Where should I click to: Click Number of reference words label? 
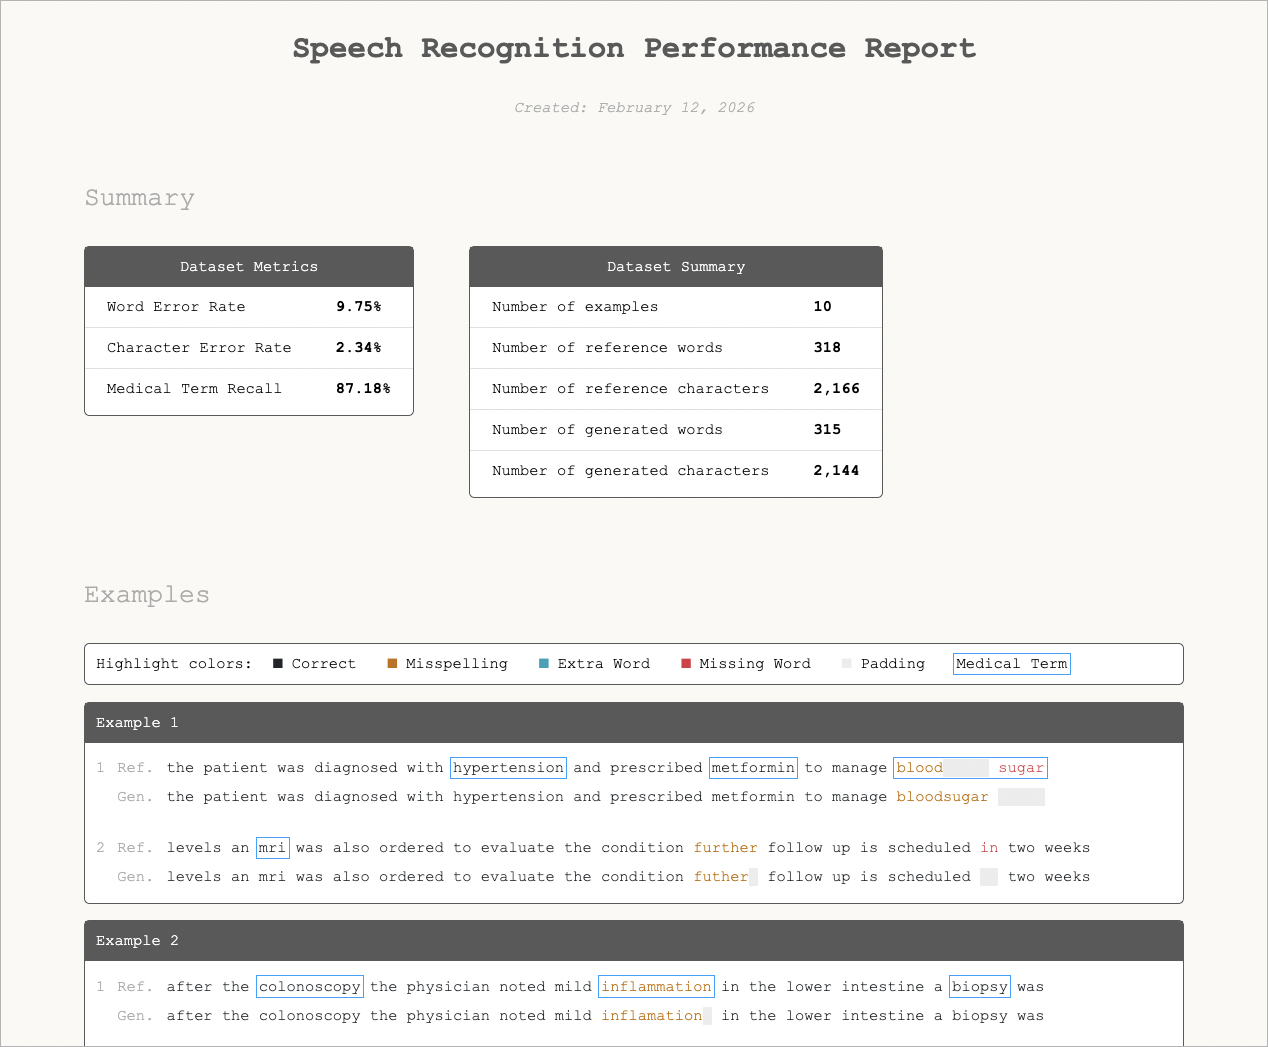(607, 348)
